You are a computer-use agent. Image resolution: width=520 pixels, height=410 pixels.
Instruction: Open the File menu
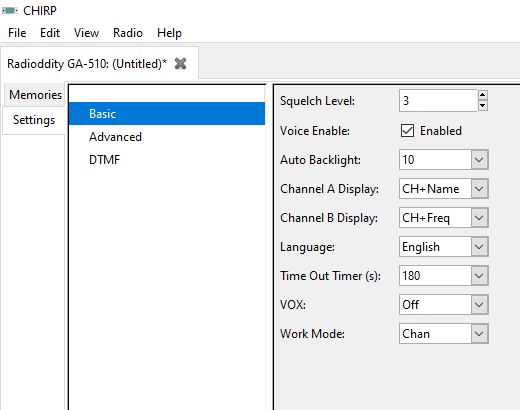pos(17,33)
